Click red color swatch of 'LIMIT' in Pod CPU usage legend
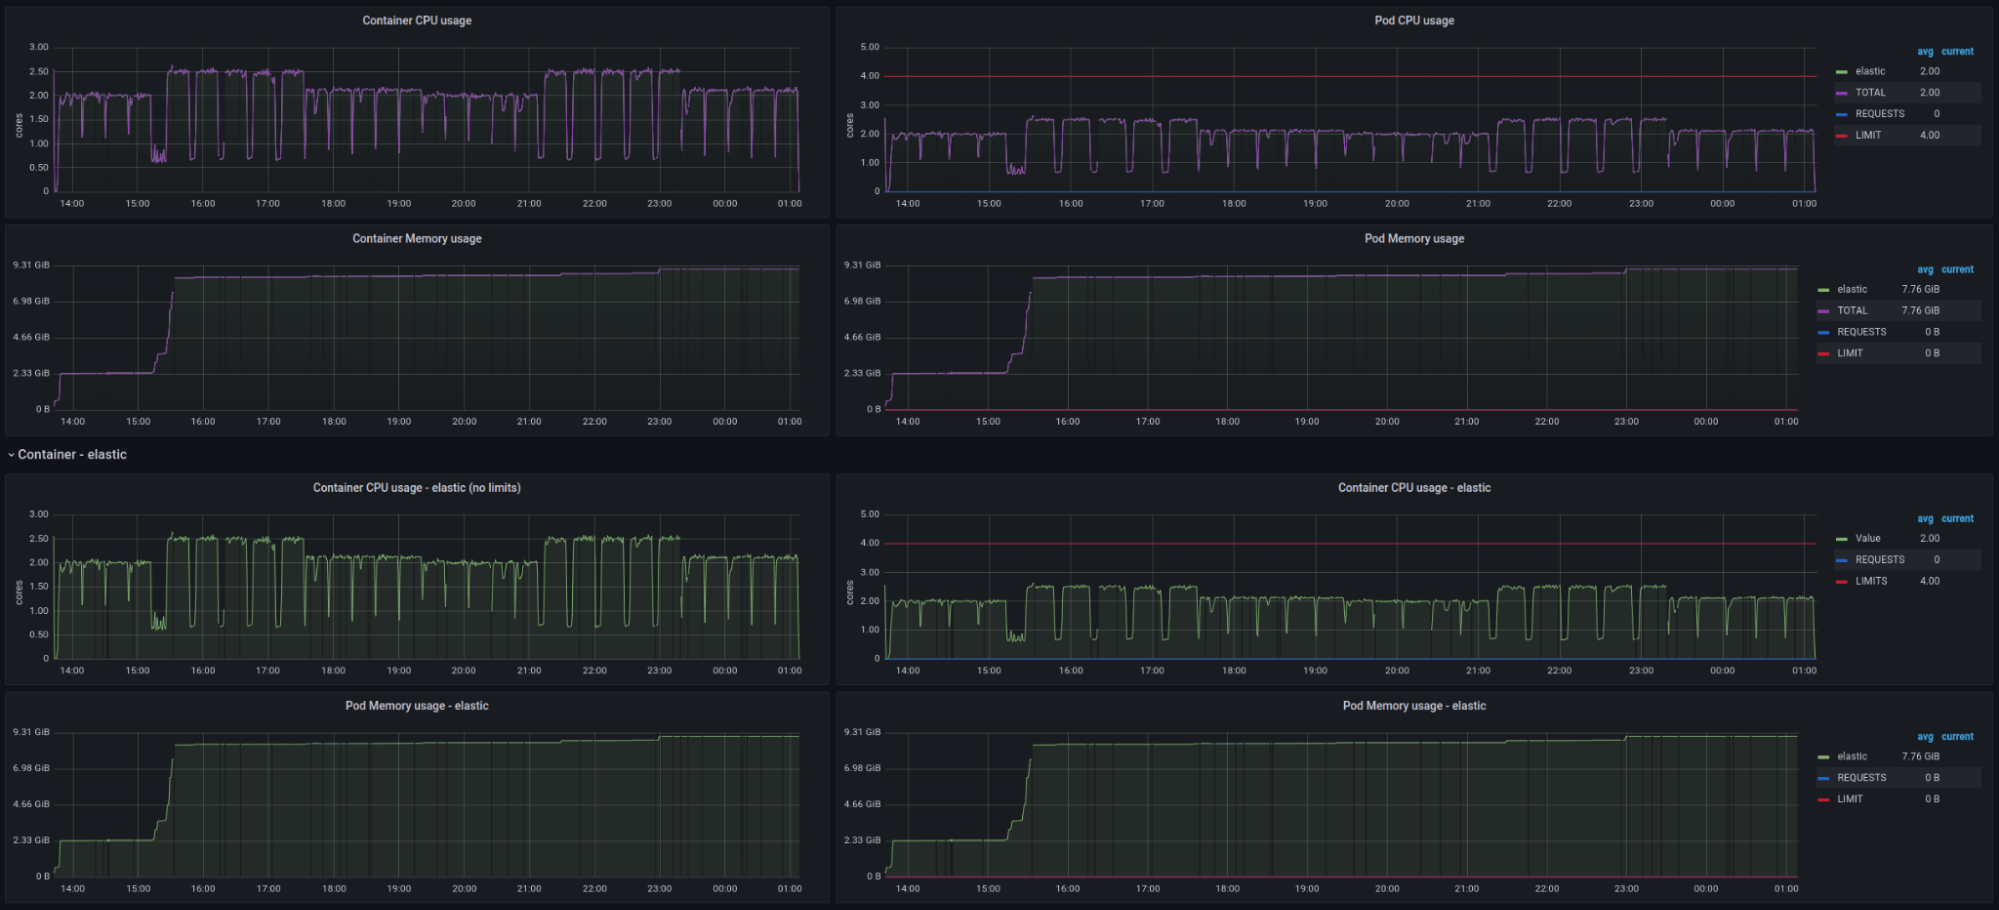This screenshot has height=910, width=1999. [x=1842, y=135]
